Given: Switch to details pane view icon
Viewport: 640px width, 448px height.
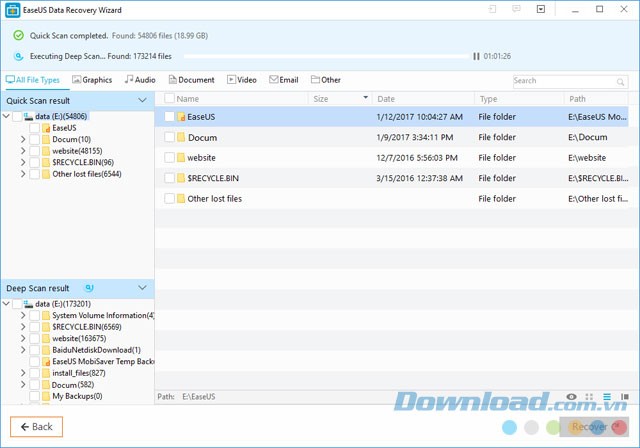Looking at the screenshot, I should [x=624, y=397].
